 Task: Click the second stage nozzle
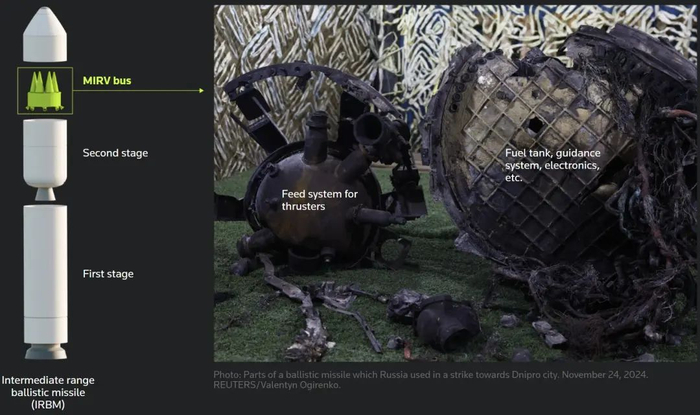pos(45,195)
